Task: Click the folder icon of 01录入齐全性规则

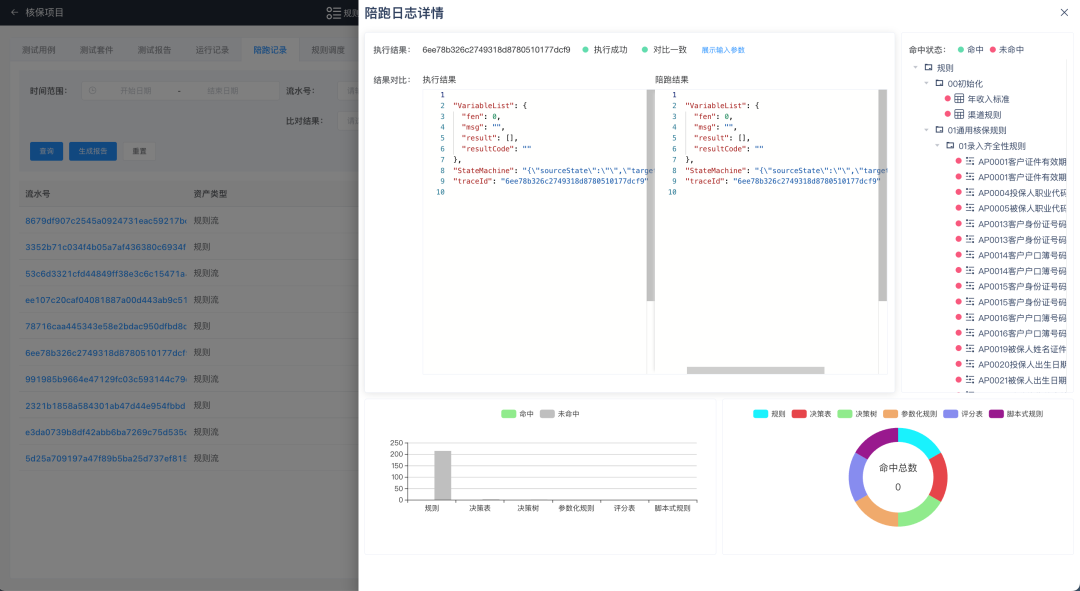Action: tap(949, 146)
